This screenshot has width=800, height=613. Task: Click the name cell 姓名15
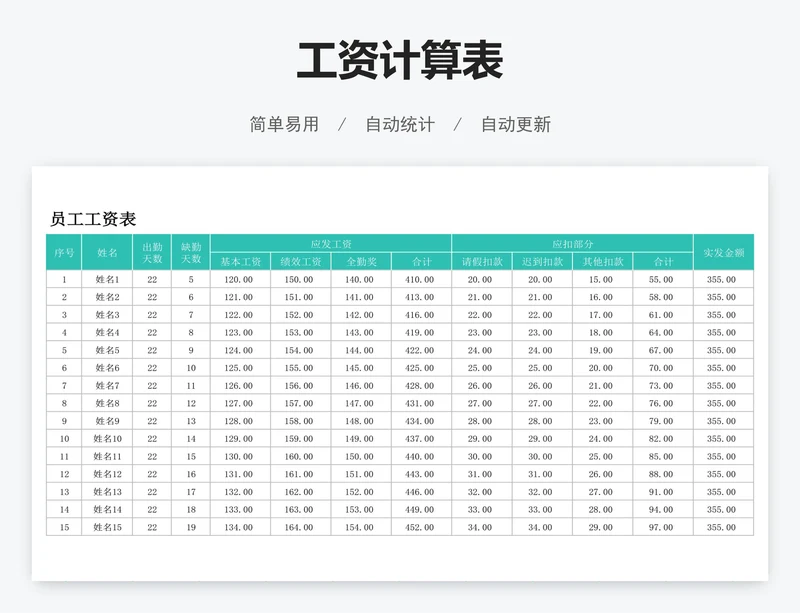107,527
